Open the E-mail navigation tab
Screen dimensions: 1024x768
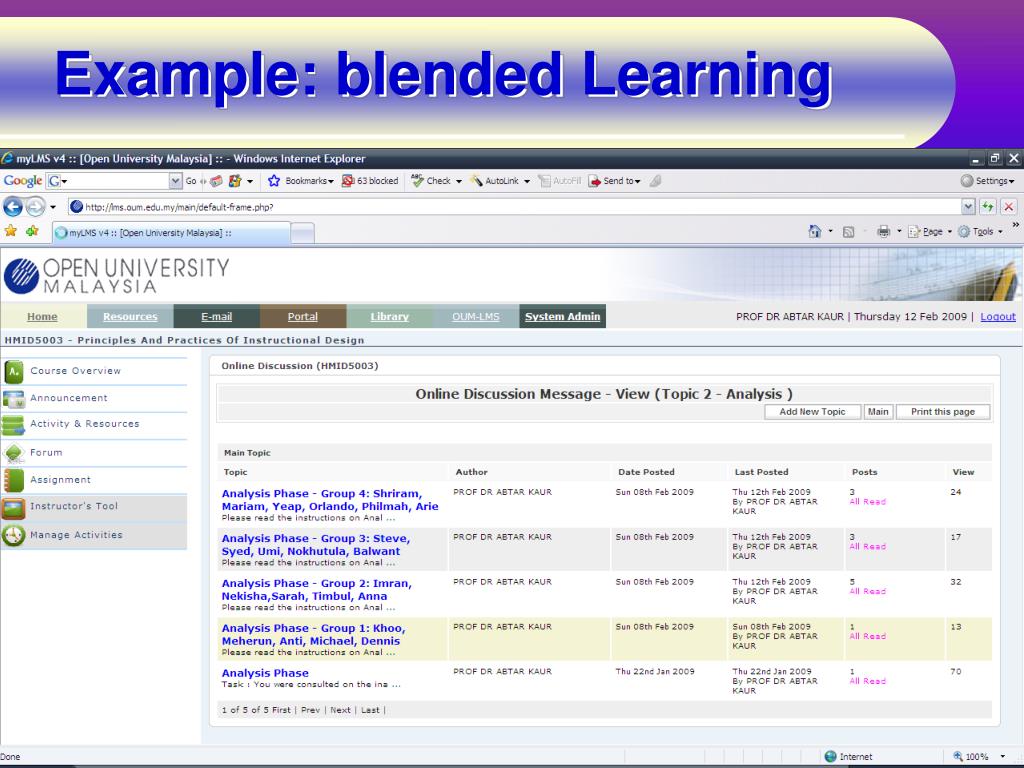pyautogui.click(x=217, y=316)
